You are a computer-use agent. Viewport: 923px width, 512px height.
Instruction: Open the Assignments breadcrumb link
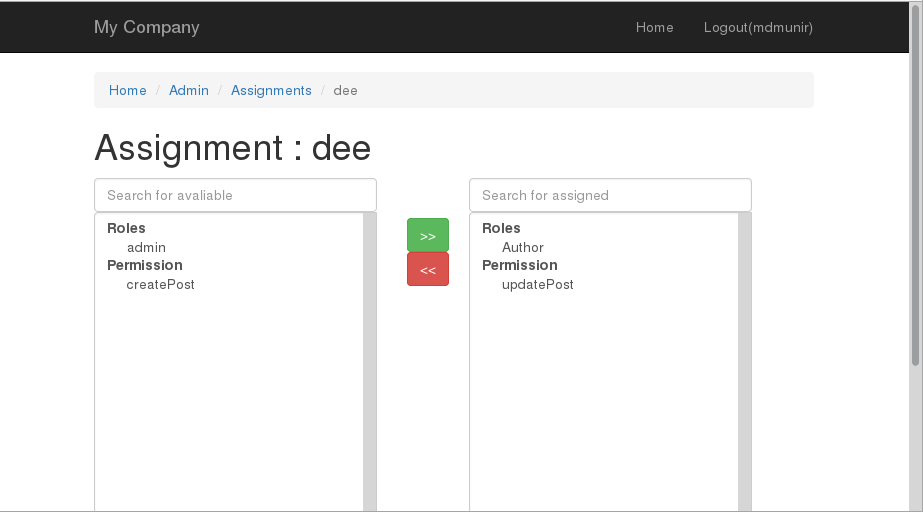pos(271,90)
